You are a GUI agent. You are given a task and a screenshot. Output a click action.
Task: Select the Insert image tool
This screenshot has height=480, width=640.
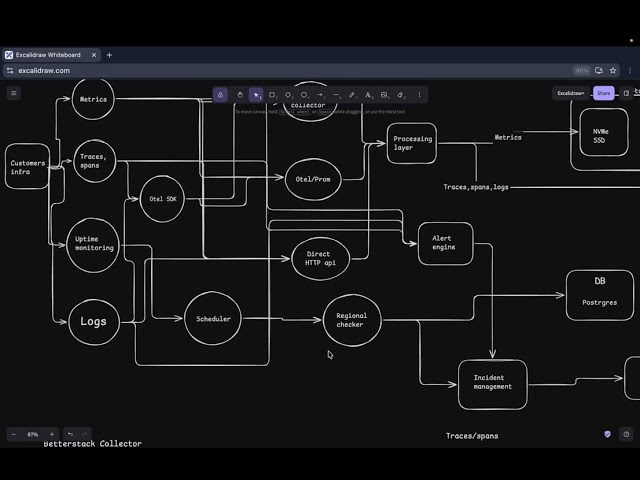(384, 95)
